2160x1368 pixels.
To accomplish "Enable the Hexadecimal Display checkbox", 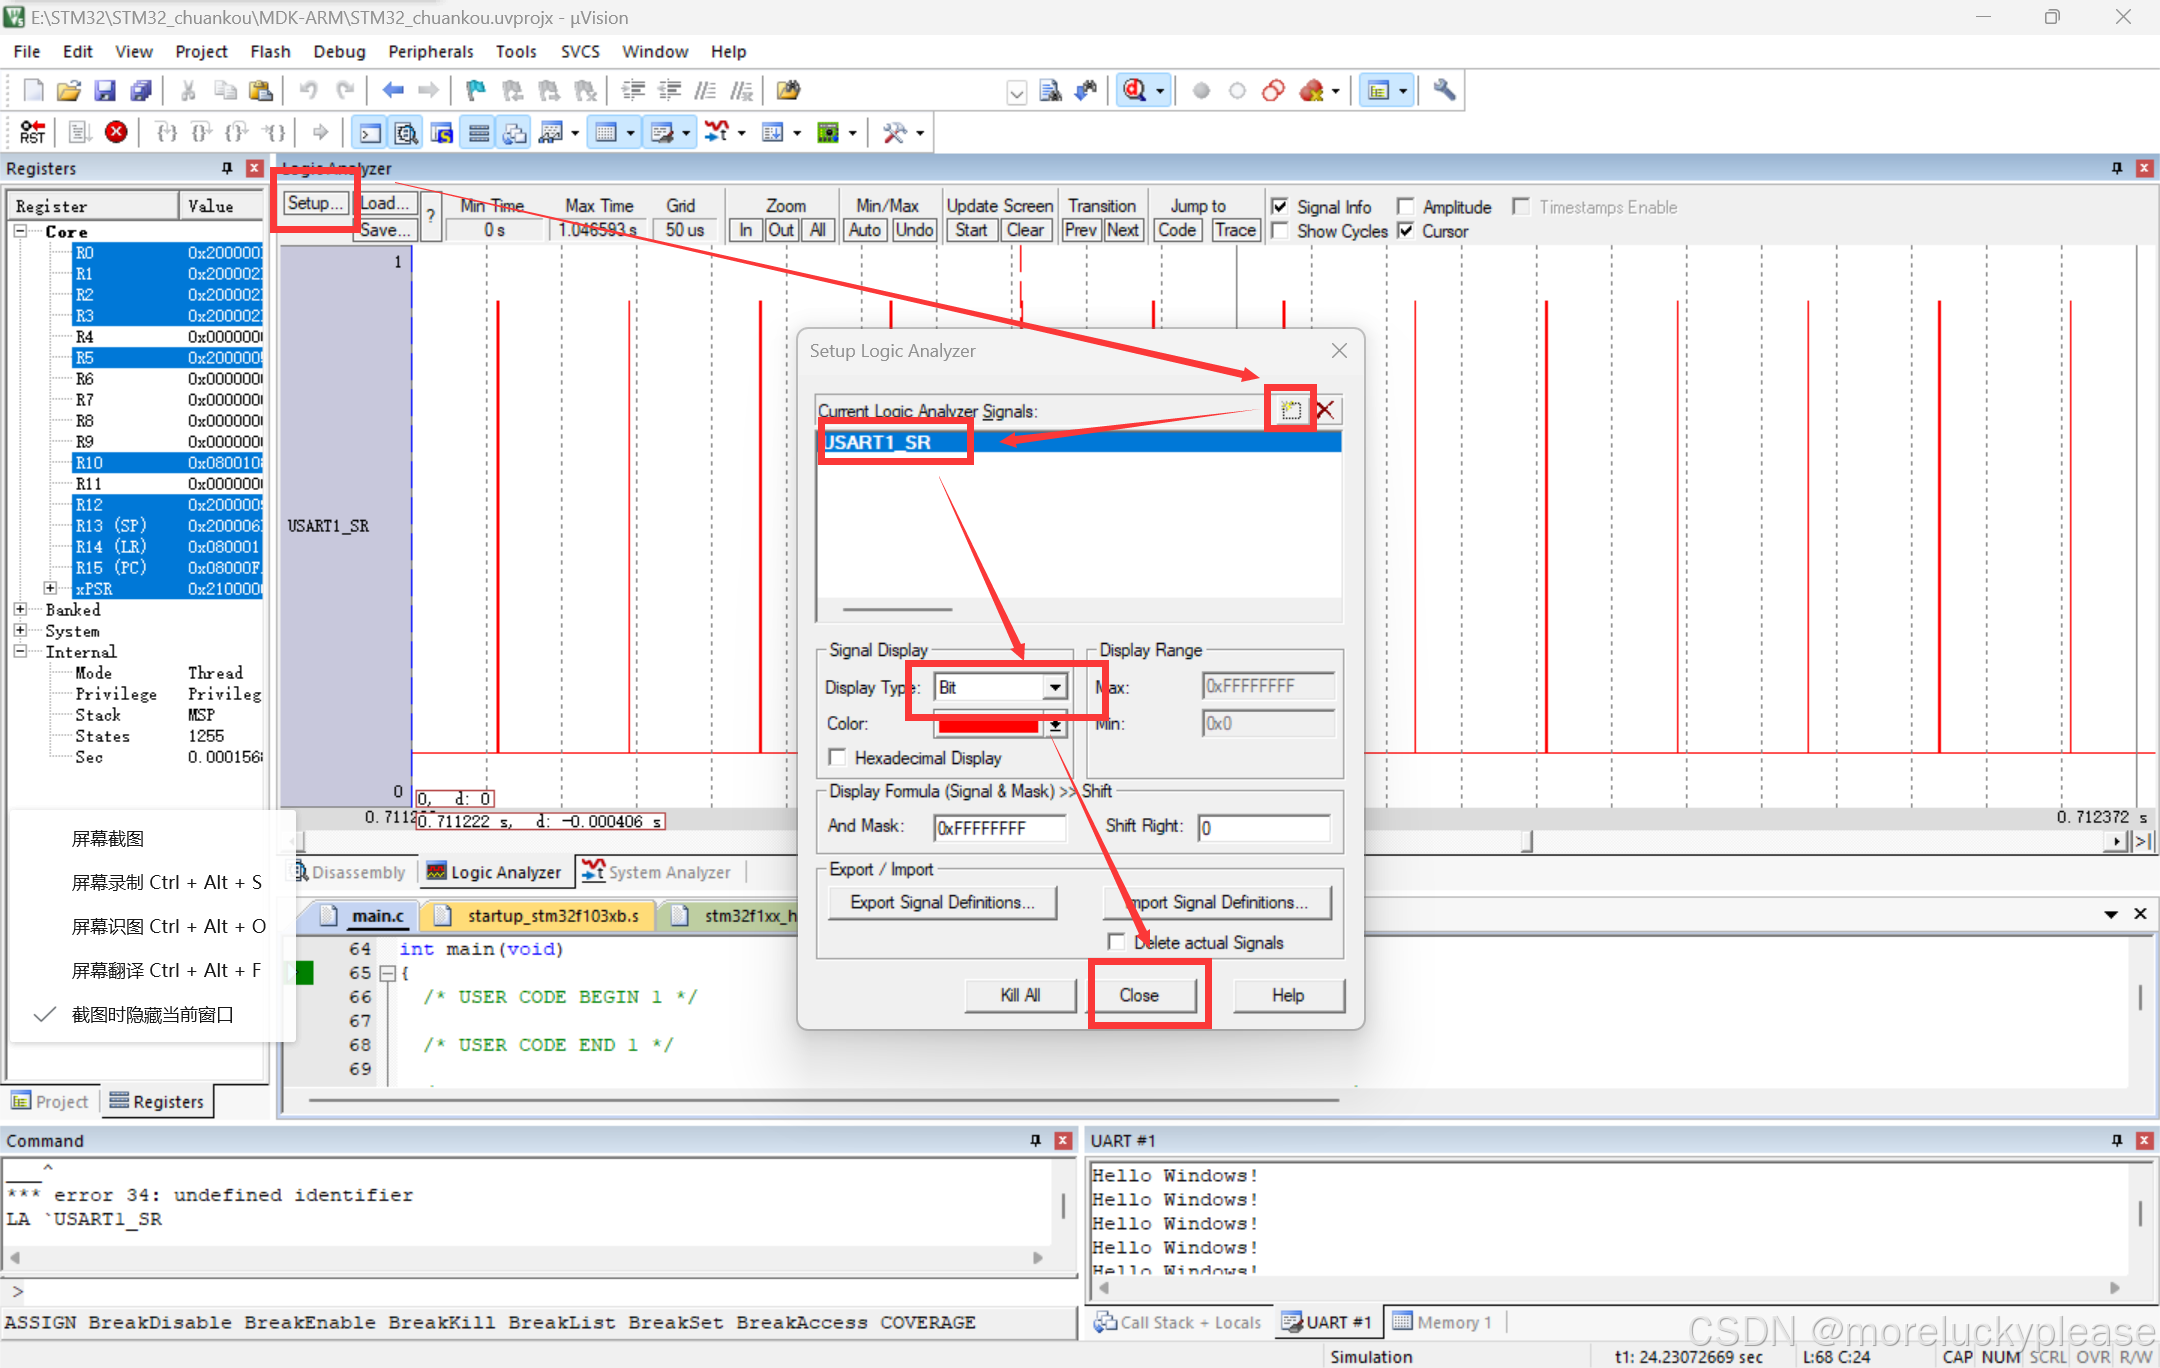I will (838, 758).
